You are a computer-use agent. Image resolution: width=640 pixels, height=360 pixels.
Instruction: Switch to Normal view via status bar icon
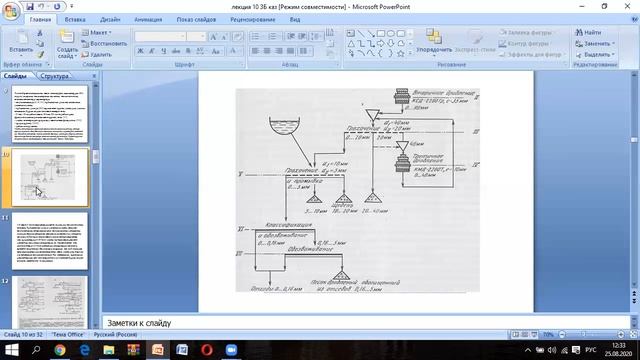[516, 335]
